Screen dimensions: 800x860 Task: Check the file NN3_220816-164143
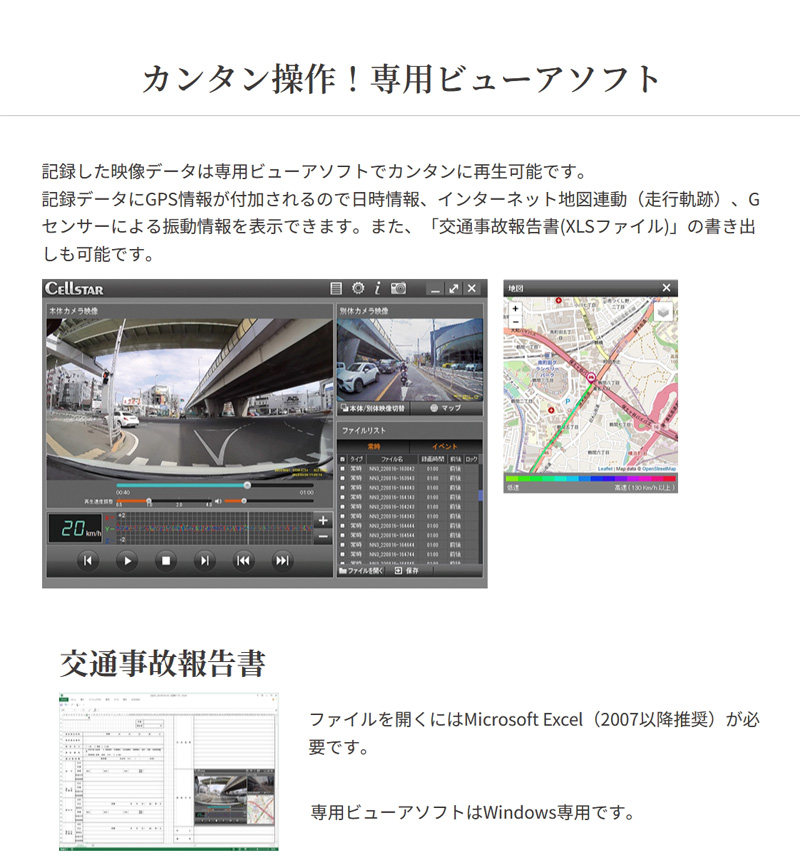[x=343, y=497]
